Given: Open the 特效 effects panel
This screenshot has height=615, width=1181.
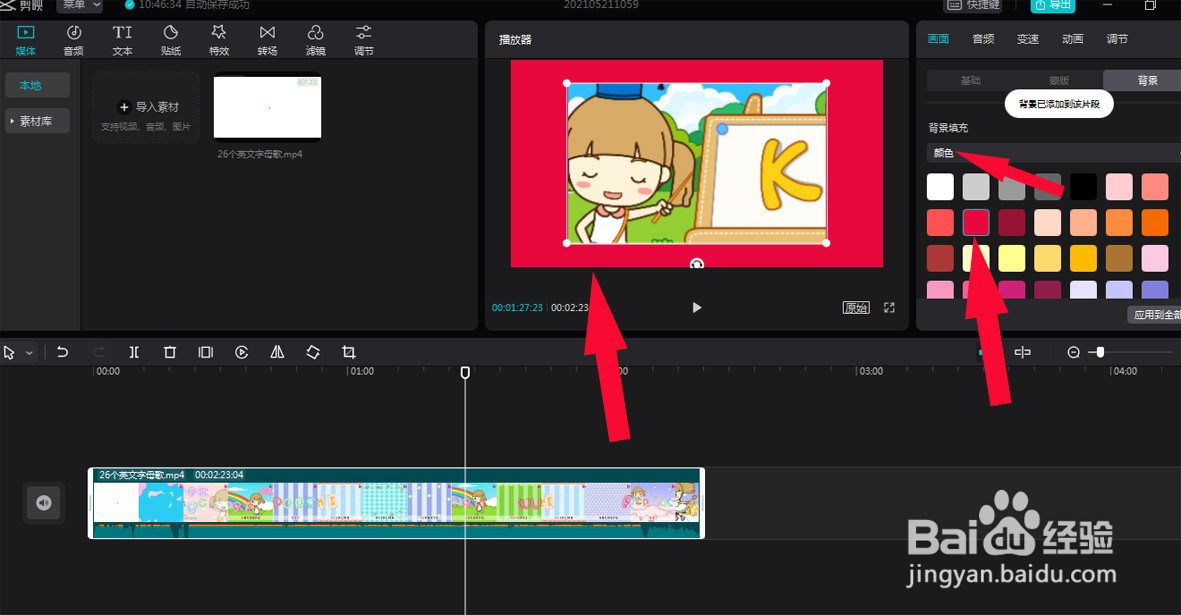Looking at the screenshot, I should click(219, 41).
